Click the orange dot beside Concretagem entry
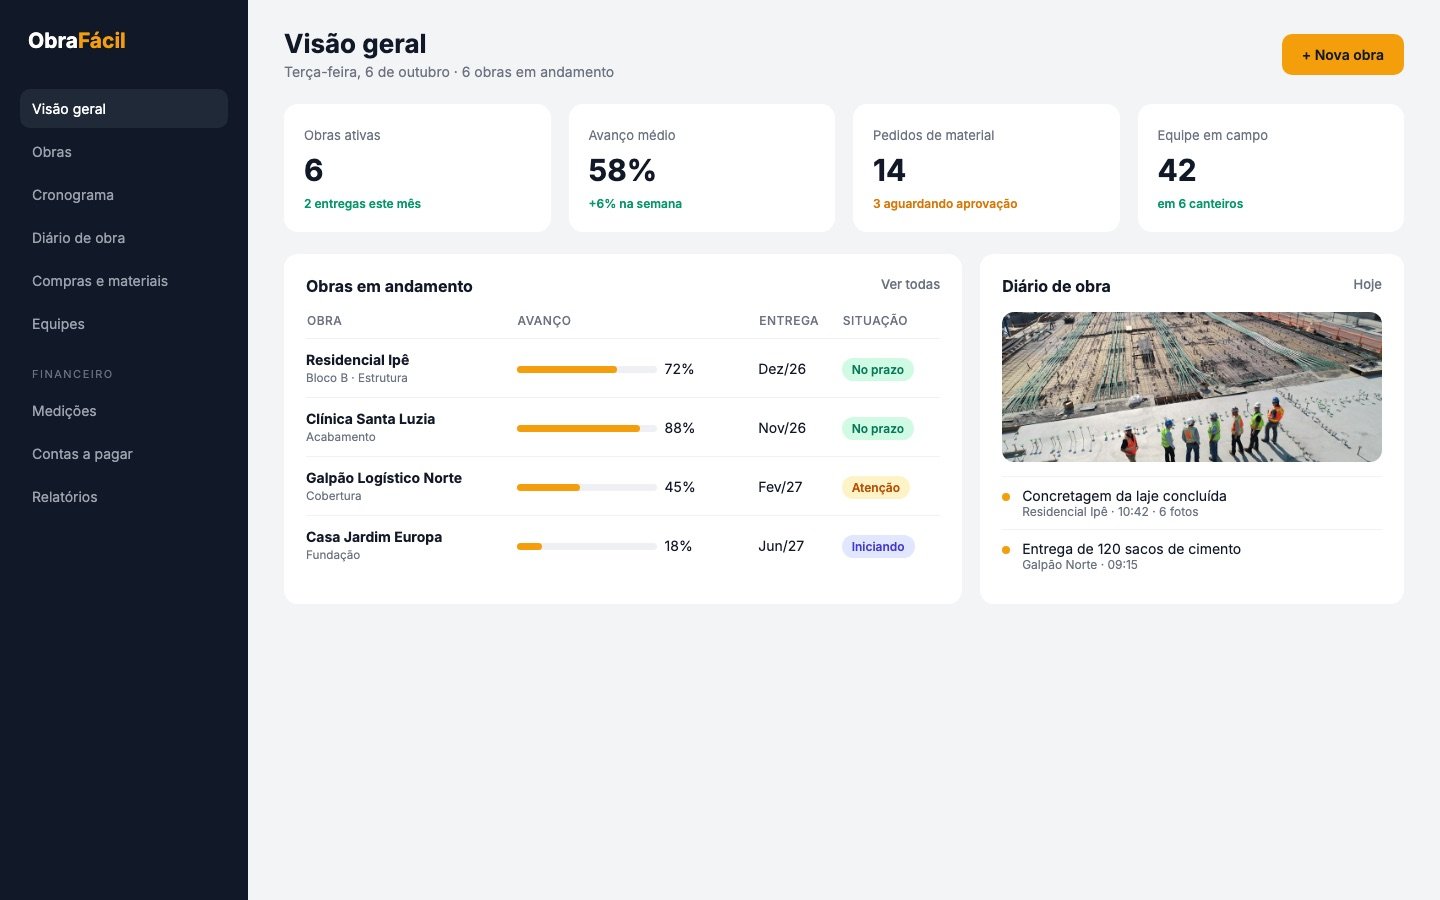 tap(1006, 497)
